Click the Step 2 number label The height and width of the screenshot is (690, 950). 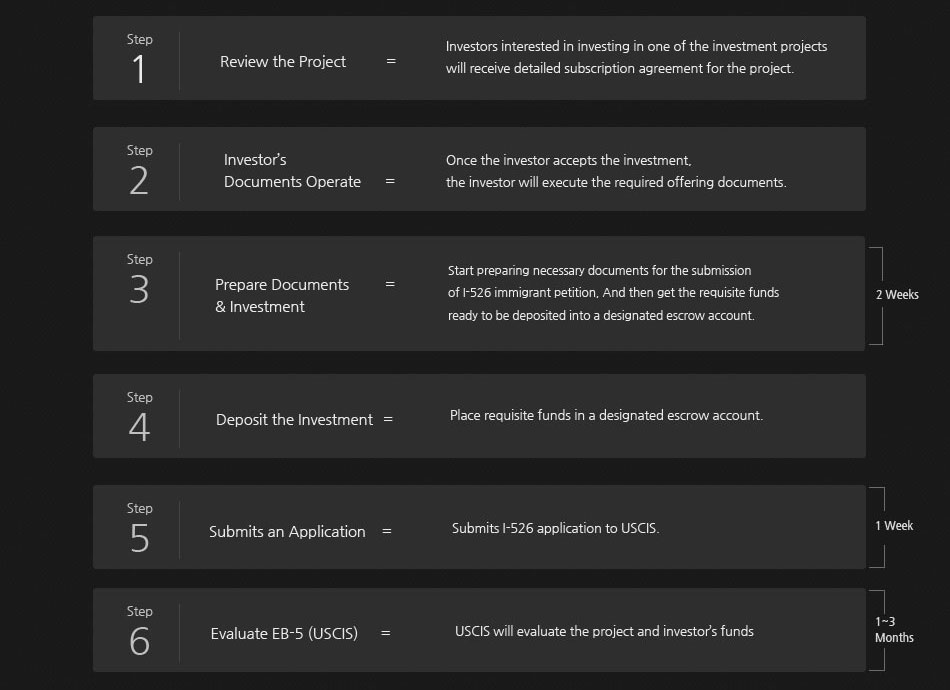tap(139, 170)
